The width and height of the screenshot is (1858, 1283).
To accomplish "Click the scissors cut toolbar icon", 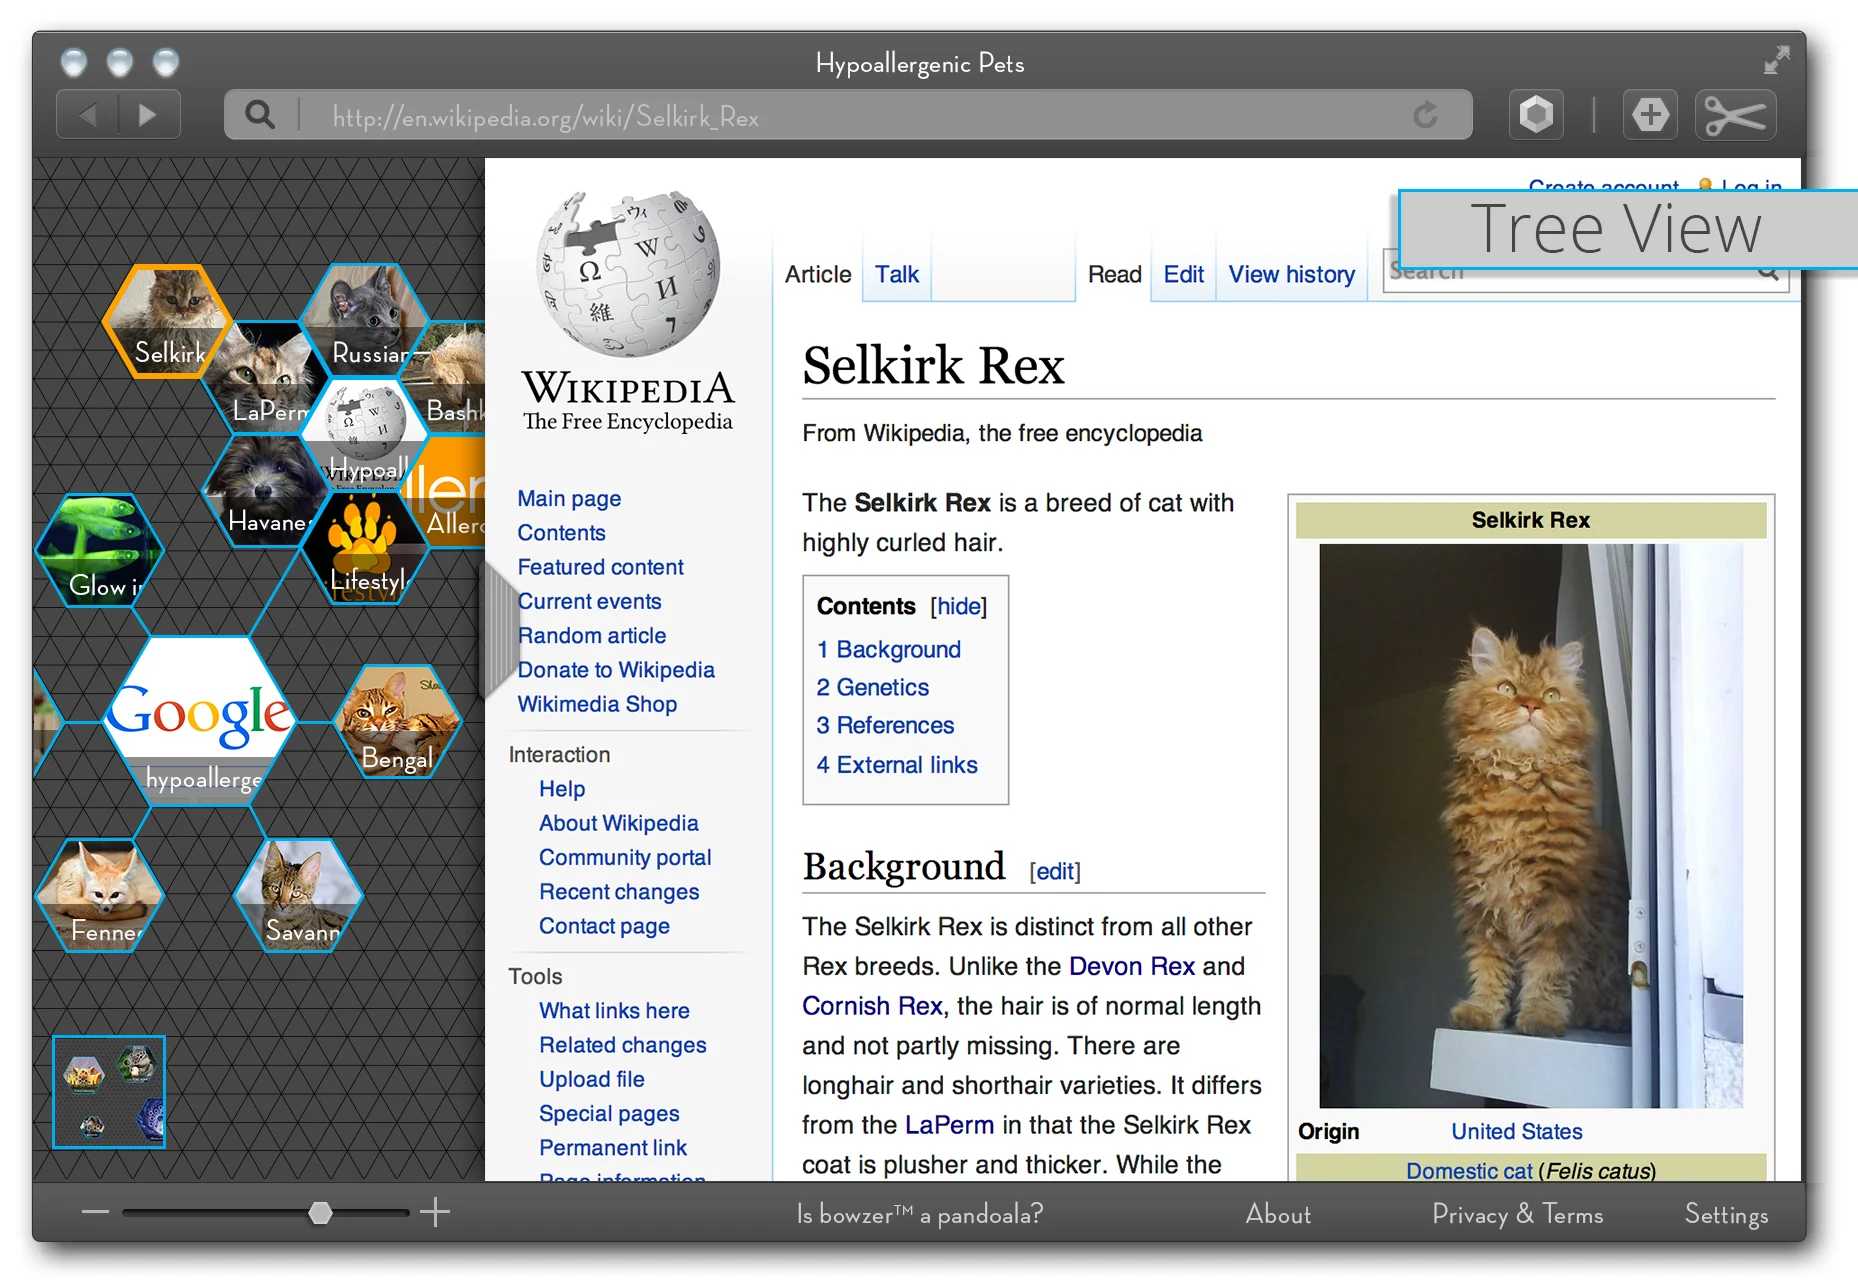I will click(x=1735, y=116).
